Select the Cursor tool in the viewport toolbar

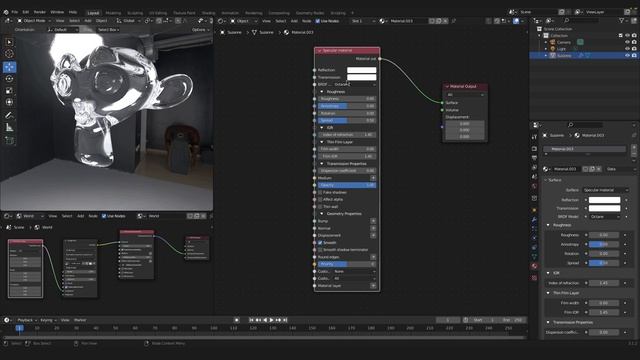tap(9, 53)
